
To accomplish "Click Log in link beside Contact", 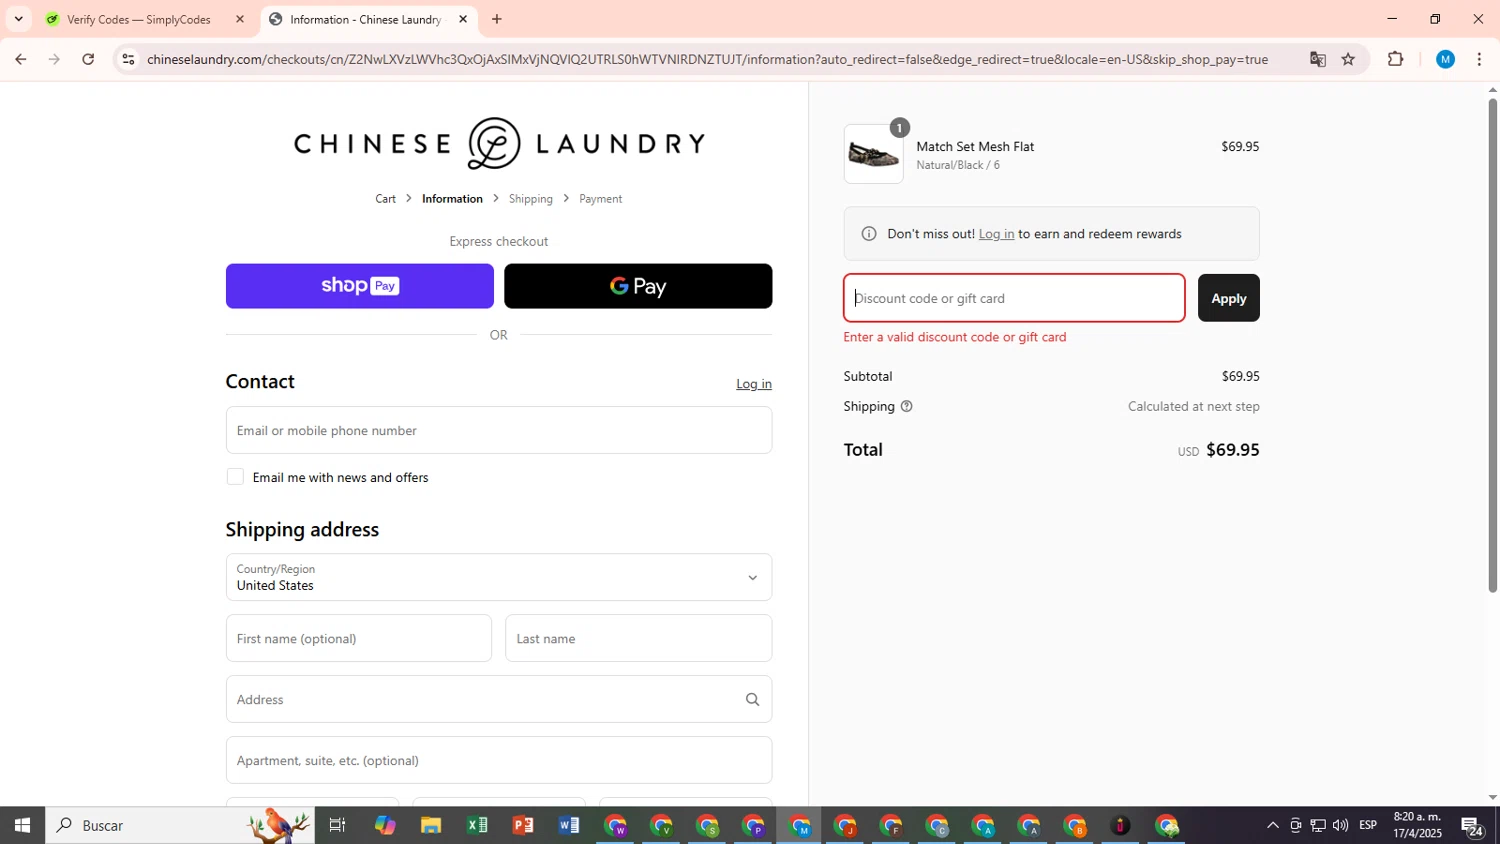I will pyautogui.click(x=754, y=384).
